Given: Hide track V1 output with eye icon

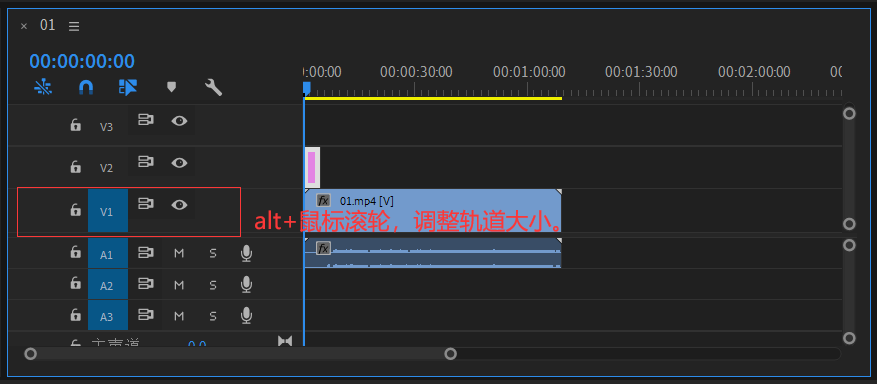Looking at the screenshot, I should coord(179,205).
